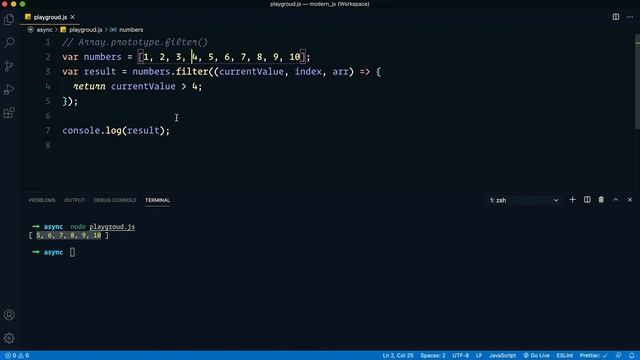Click LF end of line selector
The width and height of the screenshot is (640, 360).
[479, 356]
